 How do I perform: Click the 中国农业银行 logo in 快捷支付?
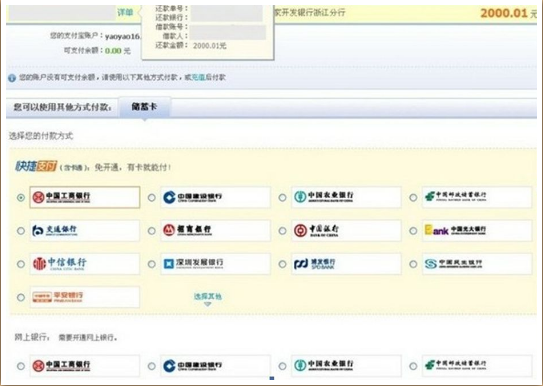346,197
